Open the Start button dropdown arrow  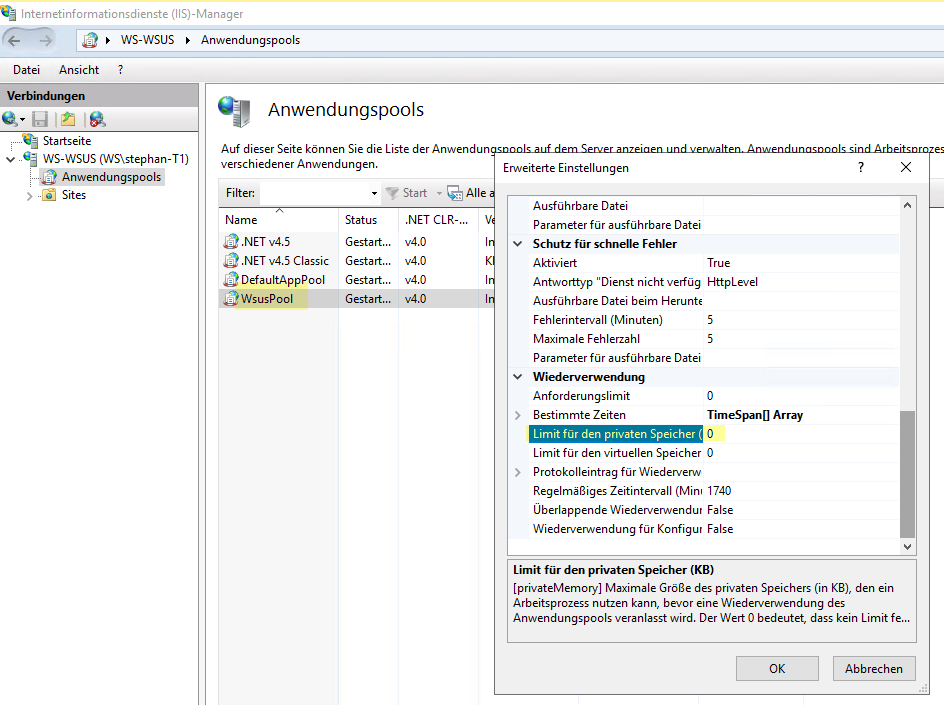tap(439, 193)
